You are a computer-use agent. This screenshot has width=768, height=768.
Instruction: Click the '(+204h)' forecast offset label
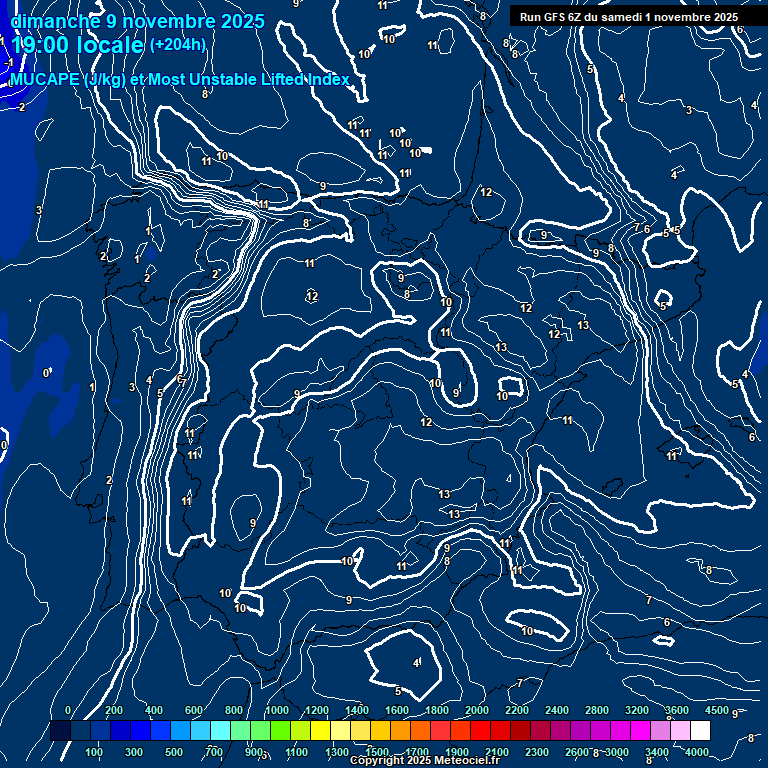point(178,45)
